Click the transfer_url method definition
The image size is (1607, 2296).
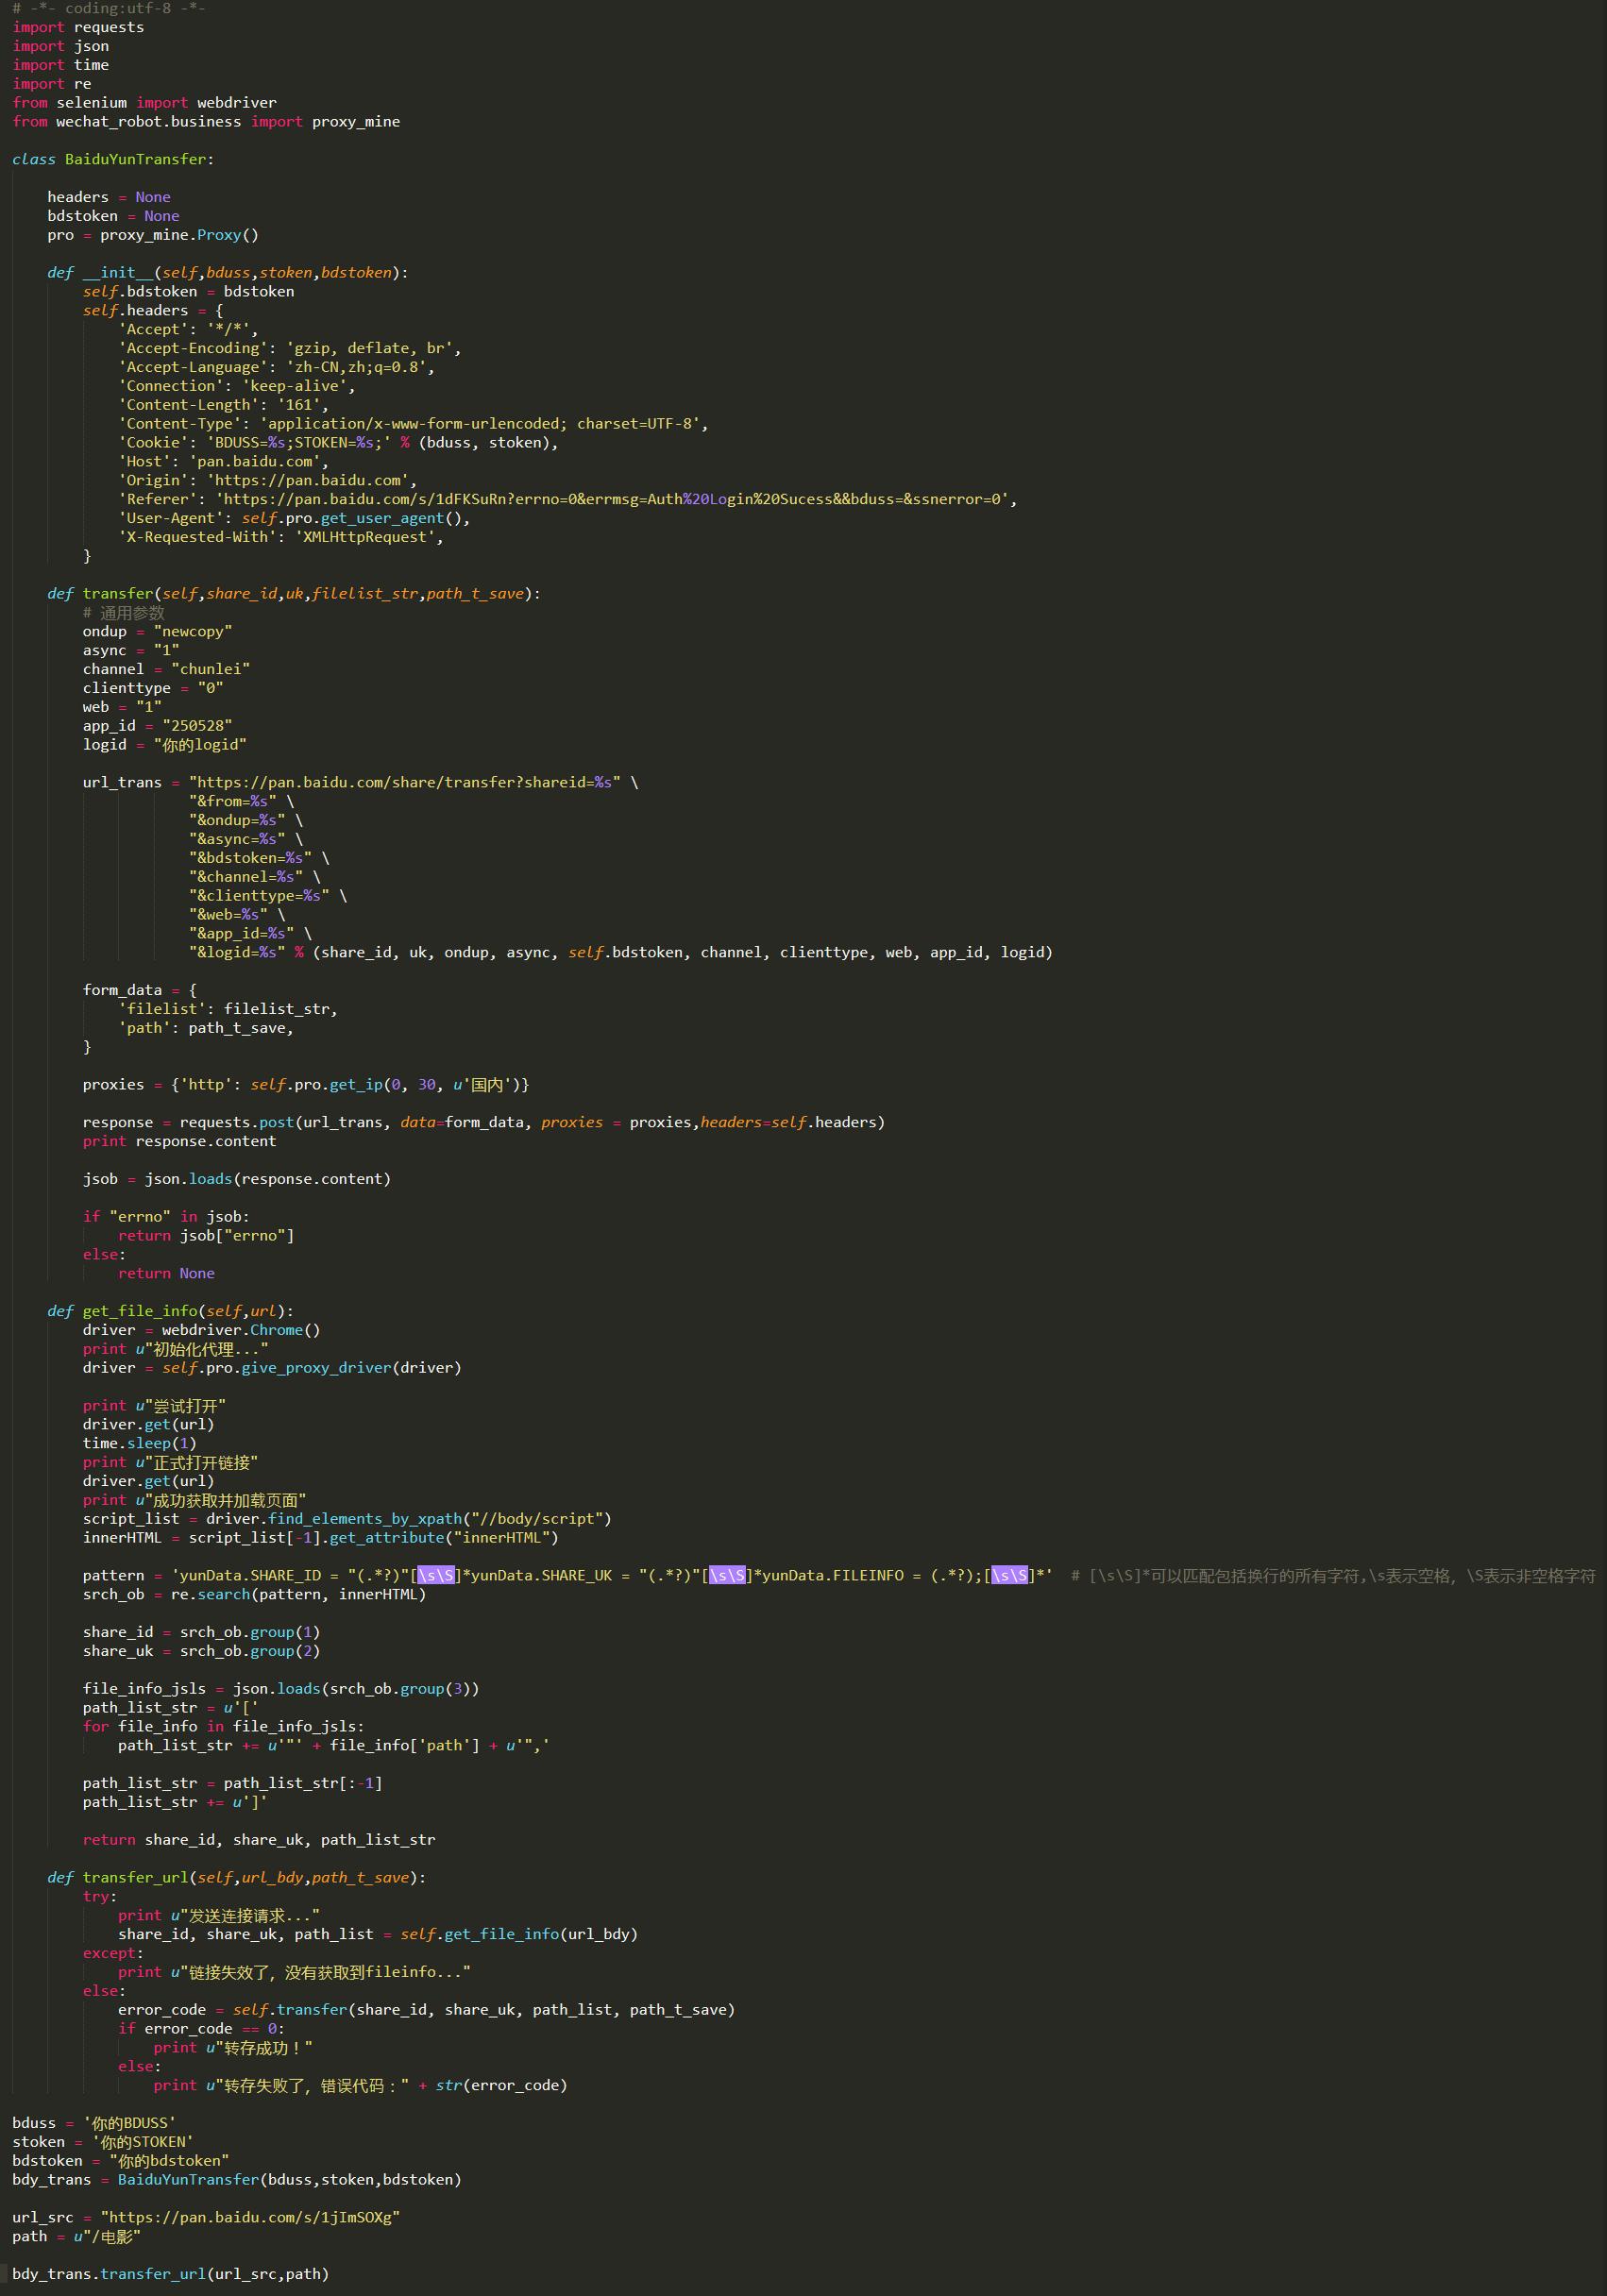(136, 1877)
